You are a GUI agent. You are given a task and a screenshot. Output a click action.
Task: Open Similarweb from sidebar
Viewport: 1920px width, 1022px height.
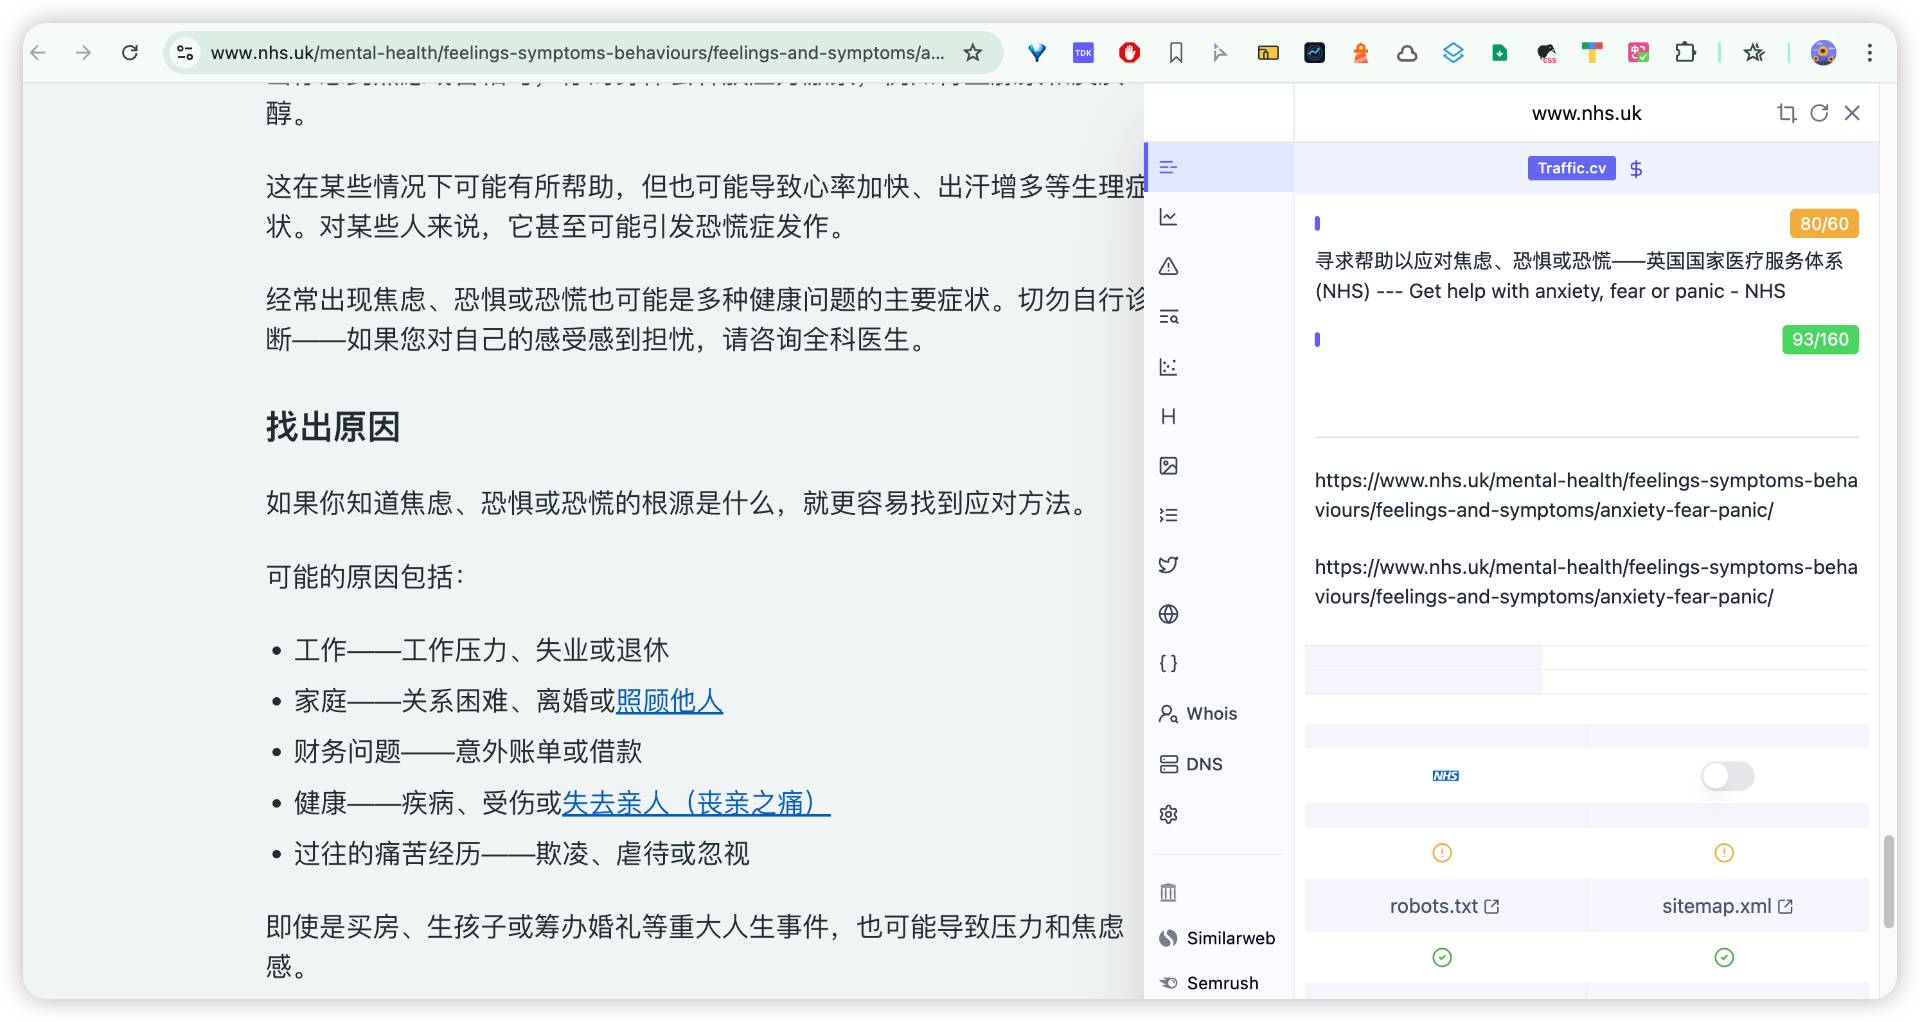pos(1217,938)
